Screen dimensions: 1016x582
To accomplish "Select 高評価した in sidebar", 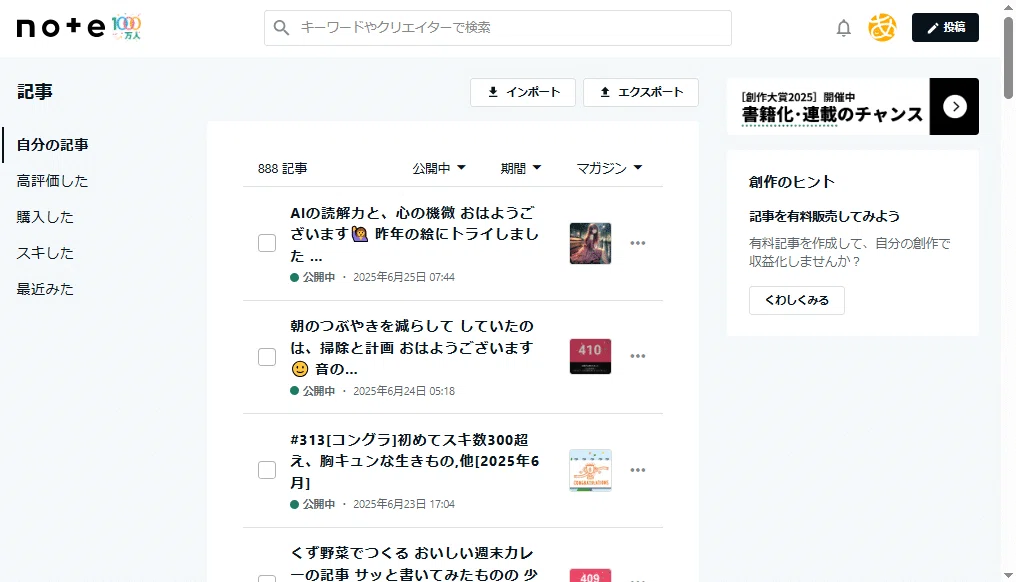I will tap(52, 181).
